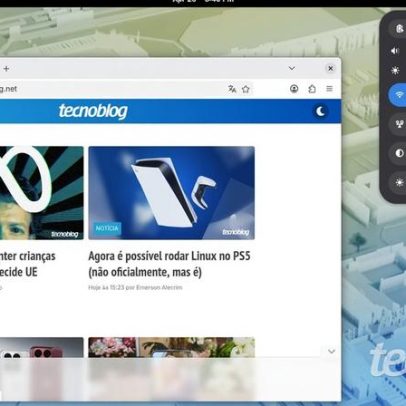Open the PS5 console article thumbnail
406x406 pixels.
171,193
